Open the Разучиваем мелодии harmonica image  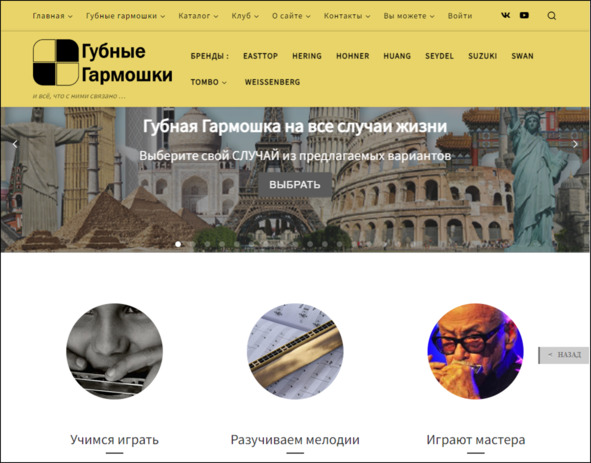[x=295, y=351]
